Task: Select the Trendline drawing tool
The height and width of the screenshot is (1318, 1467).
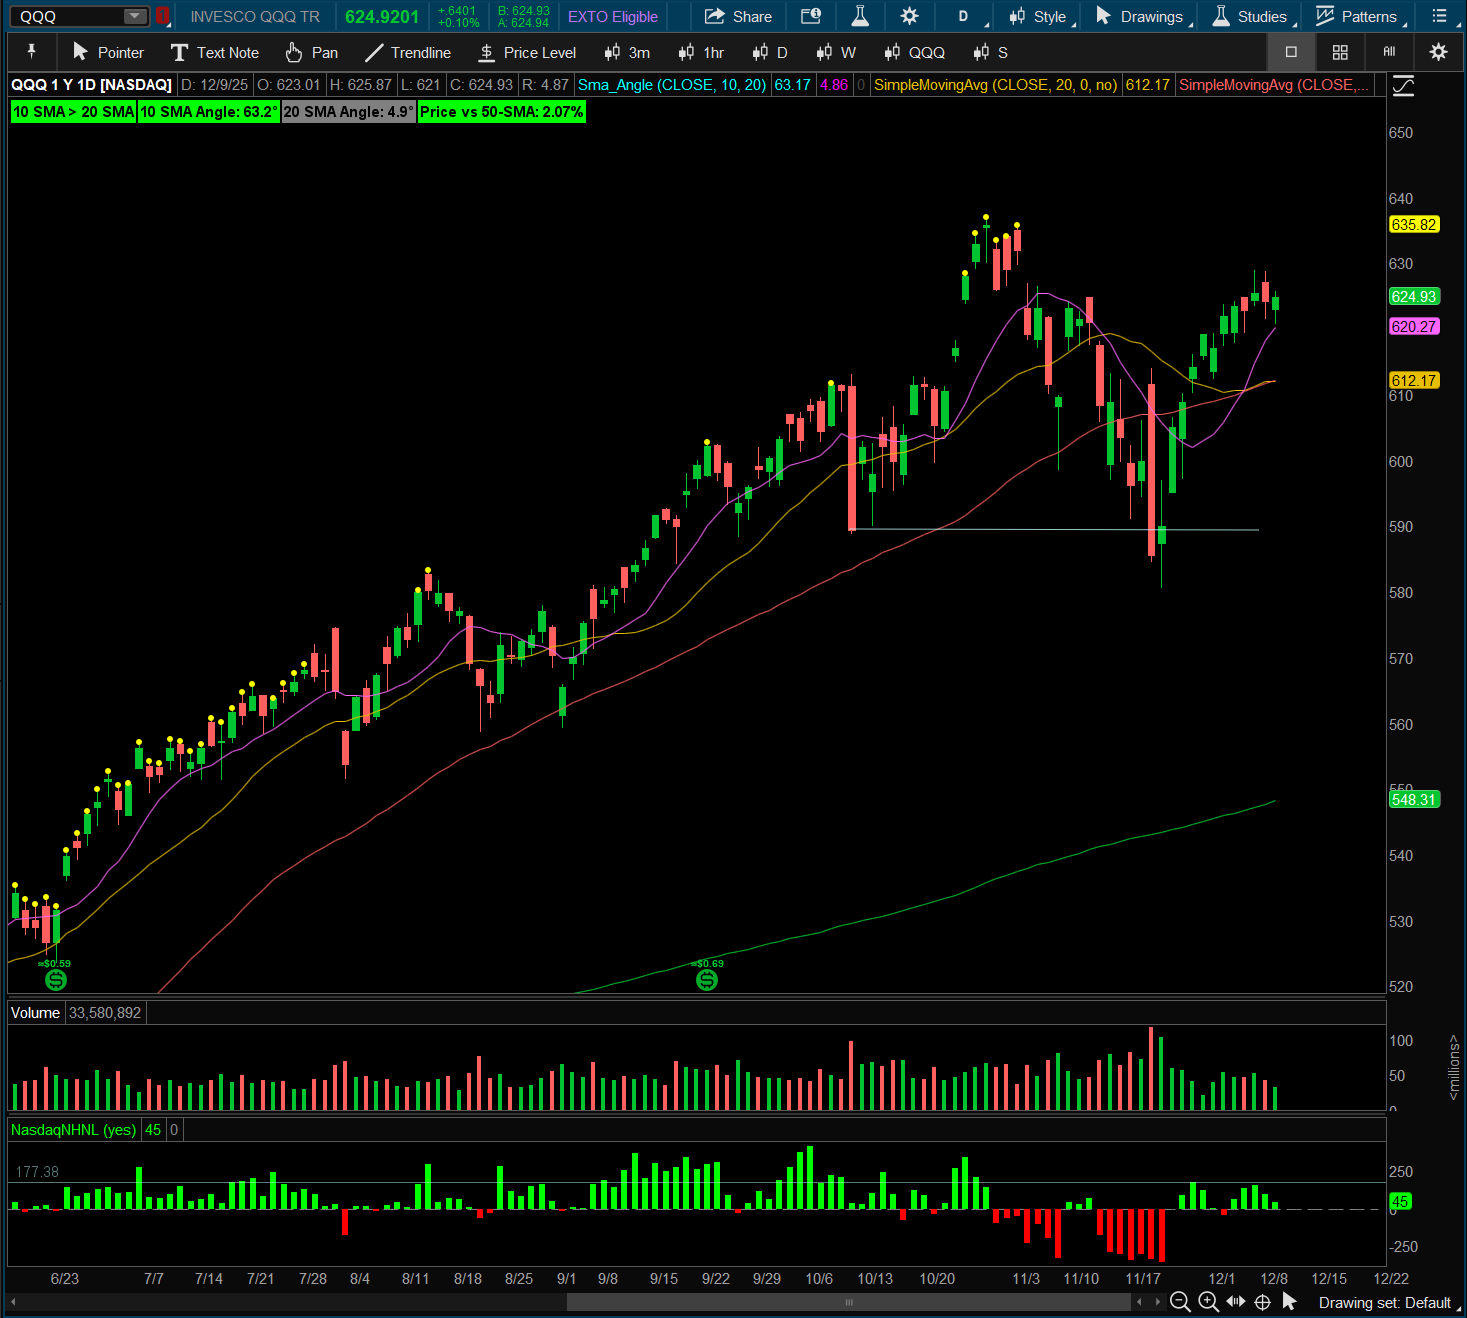Action: point(407,52)
